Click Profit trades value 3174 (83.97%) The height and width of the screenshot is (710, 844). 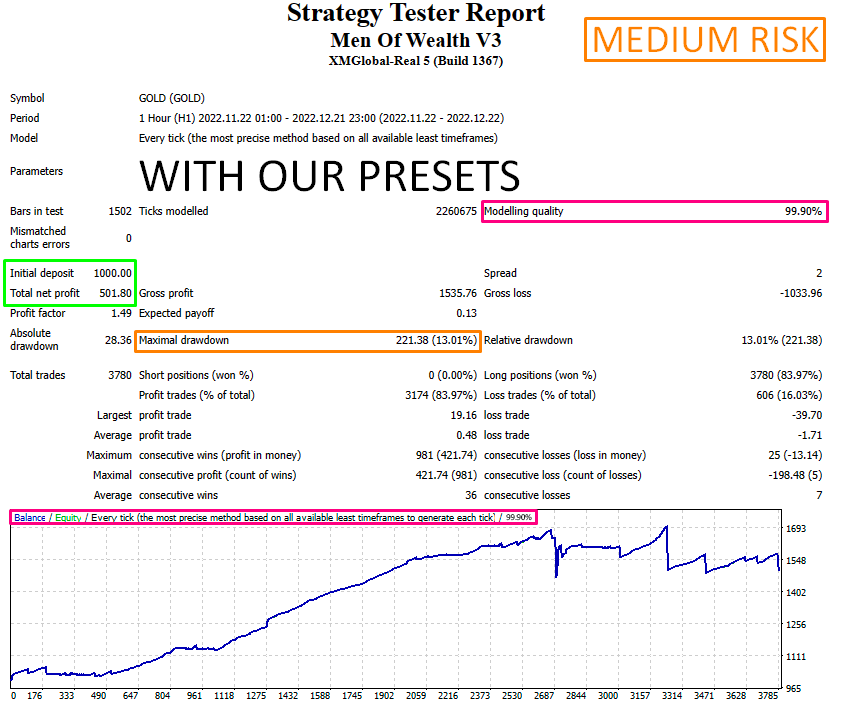pos(441,395)
